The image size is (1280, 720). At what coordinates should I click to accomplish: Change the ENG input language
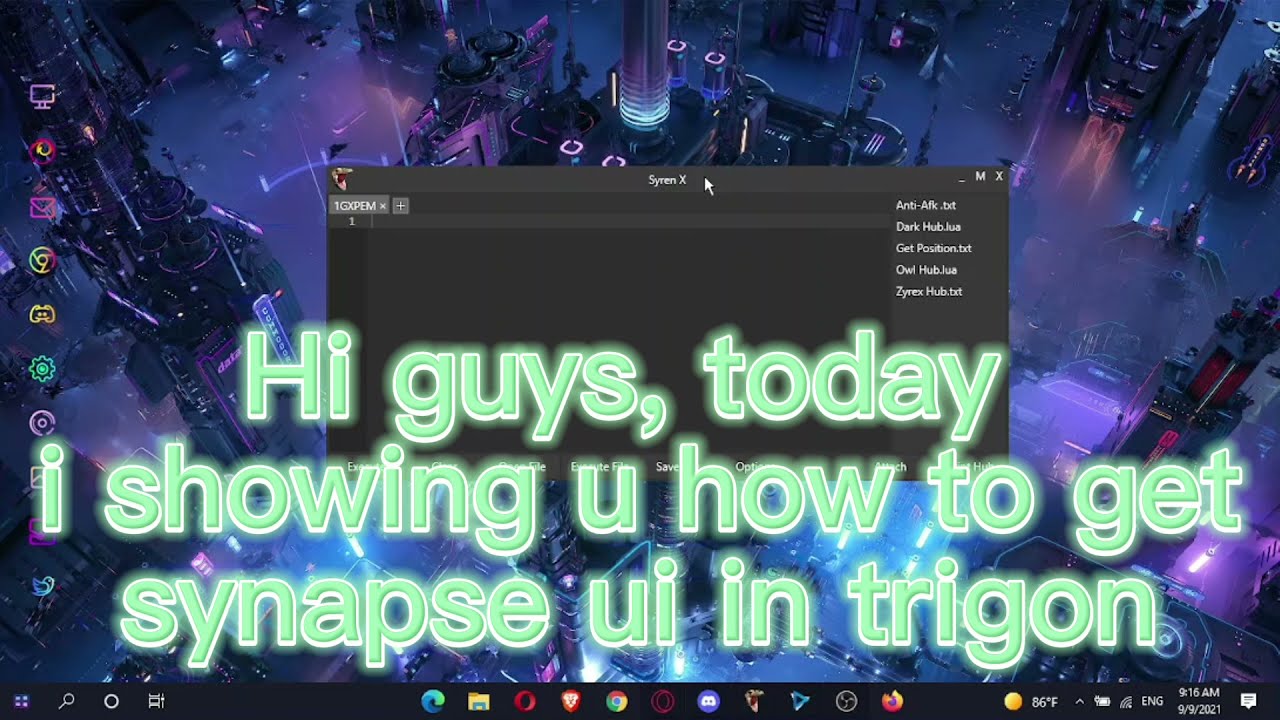pyautogui.click(x=1152, y=702)
